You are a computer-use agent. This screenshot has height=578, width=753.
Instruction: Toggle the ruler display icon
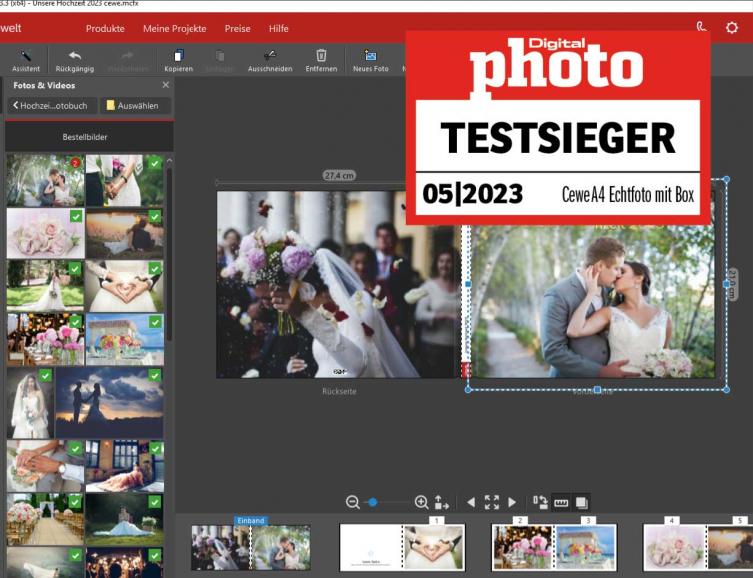pyautogui.click(x=561, y=503)
